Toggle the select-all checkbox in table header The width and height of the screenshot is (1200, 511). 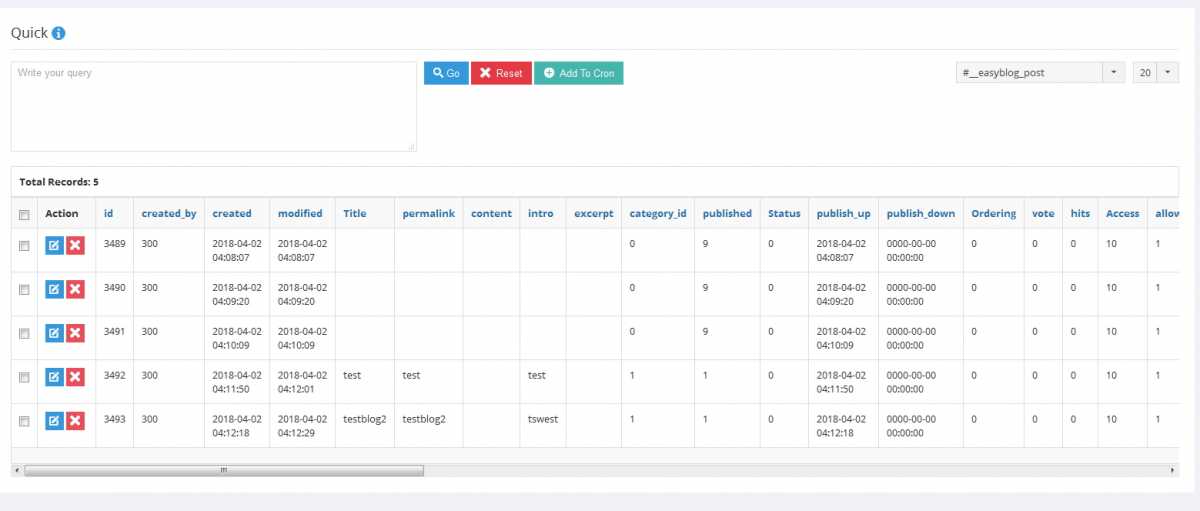24,214
